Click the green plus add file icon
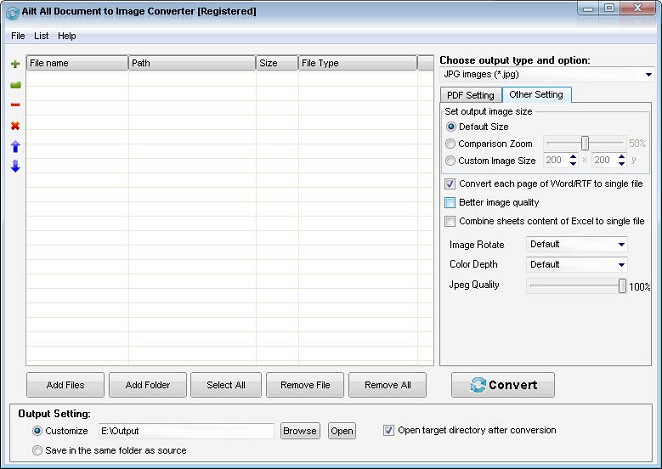 pyautogui.click(x=15, y=64)
